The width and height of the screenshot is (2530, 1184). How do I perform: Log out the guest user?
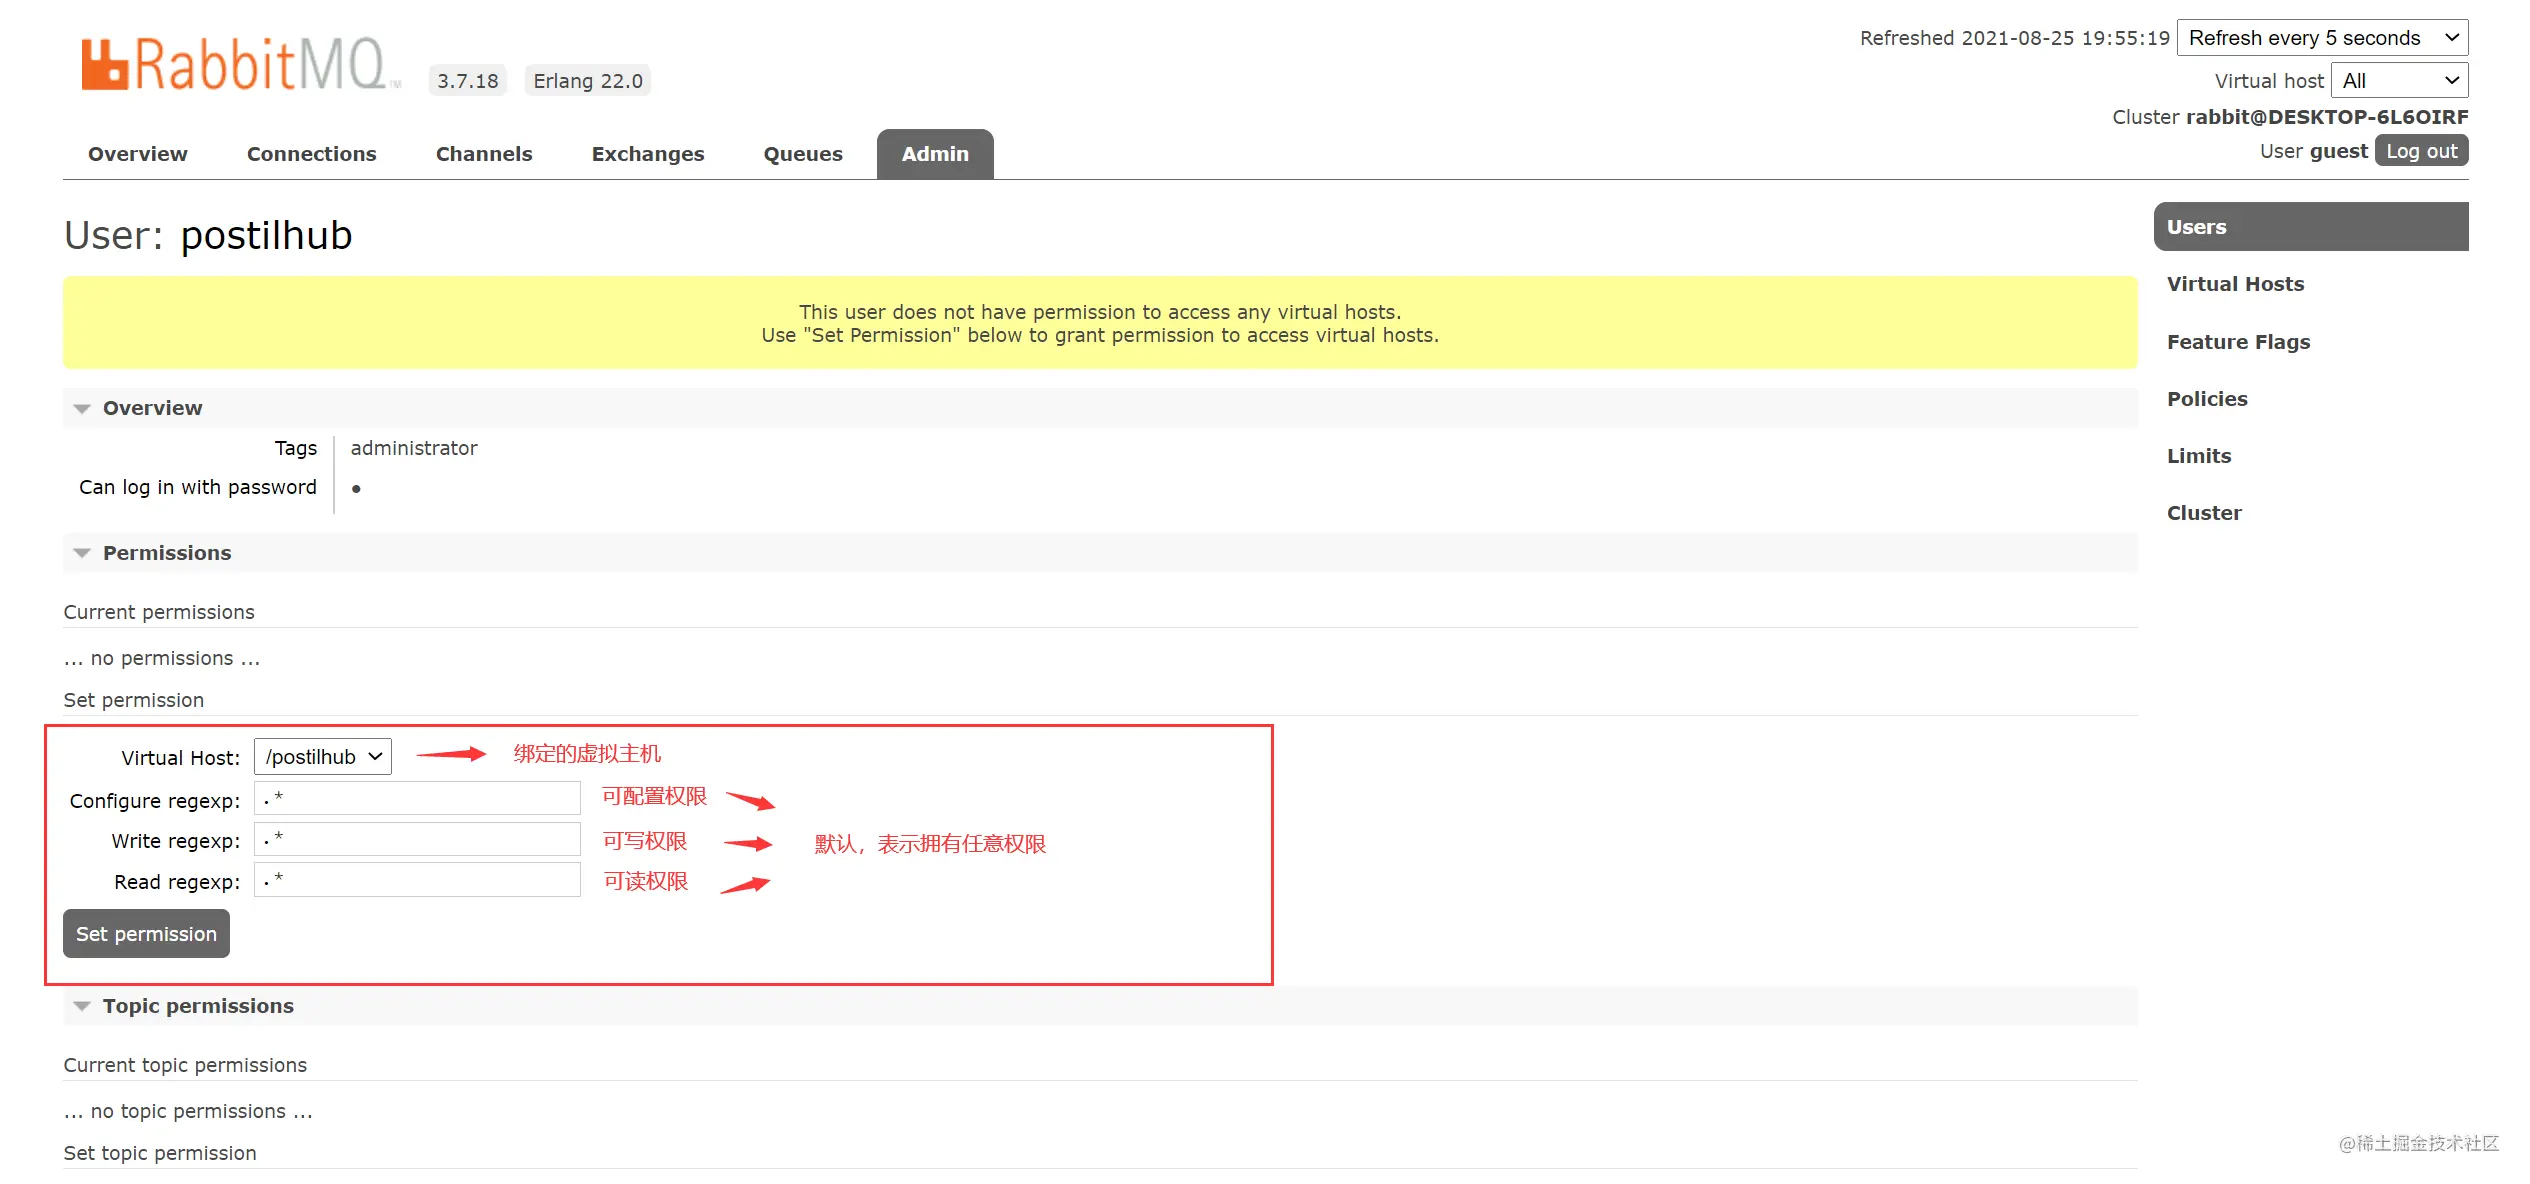pyautogui.click(x=2421, y=151)
